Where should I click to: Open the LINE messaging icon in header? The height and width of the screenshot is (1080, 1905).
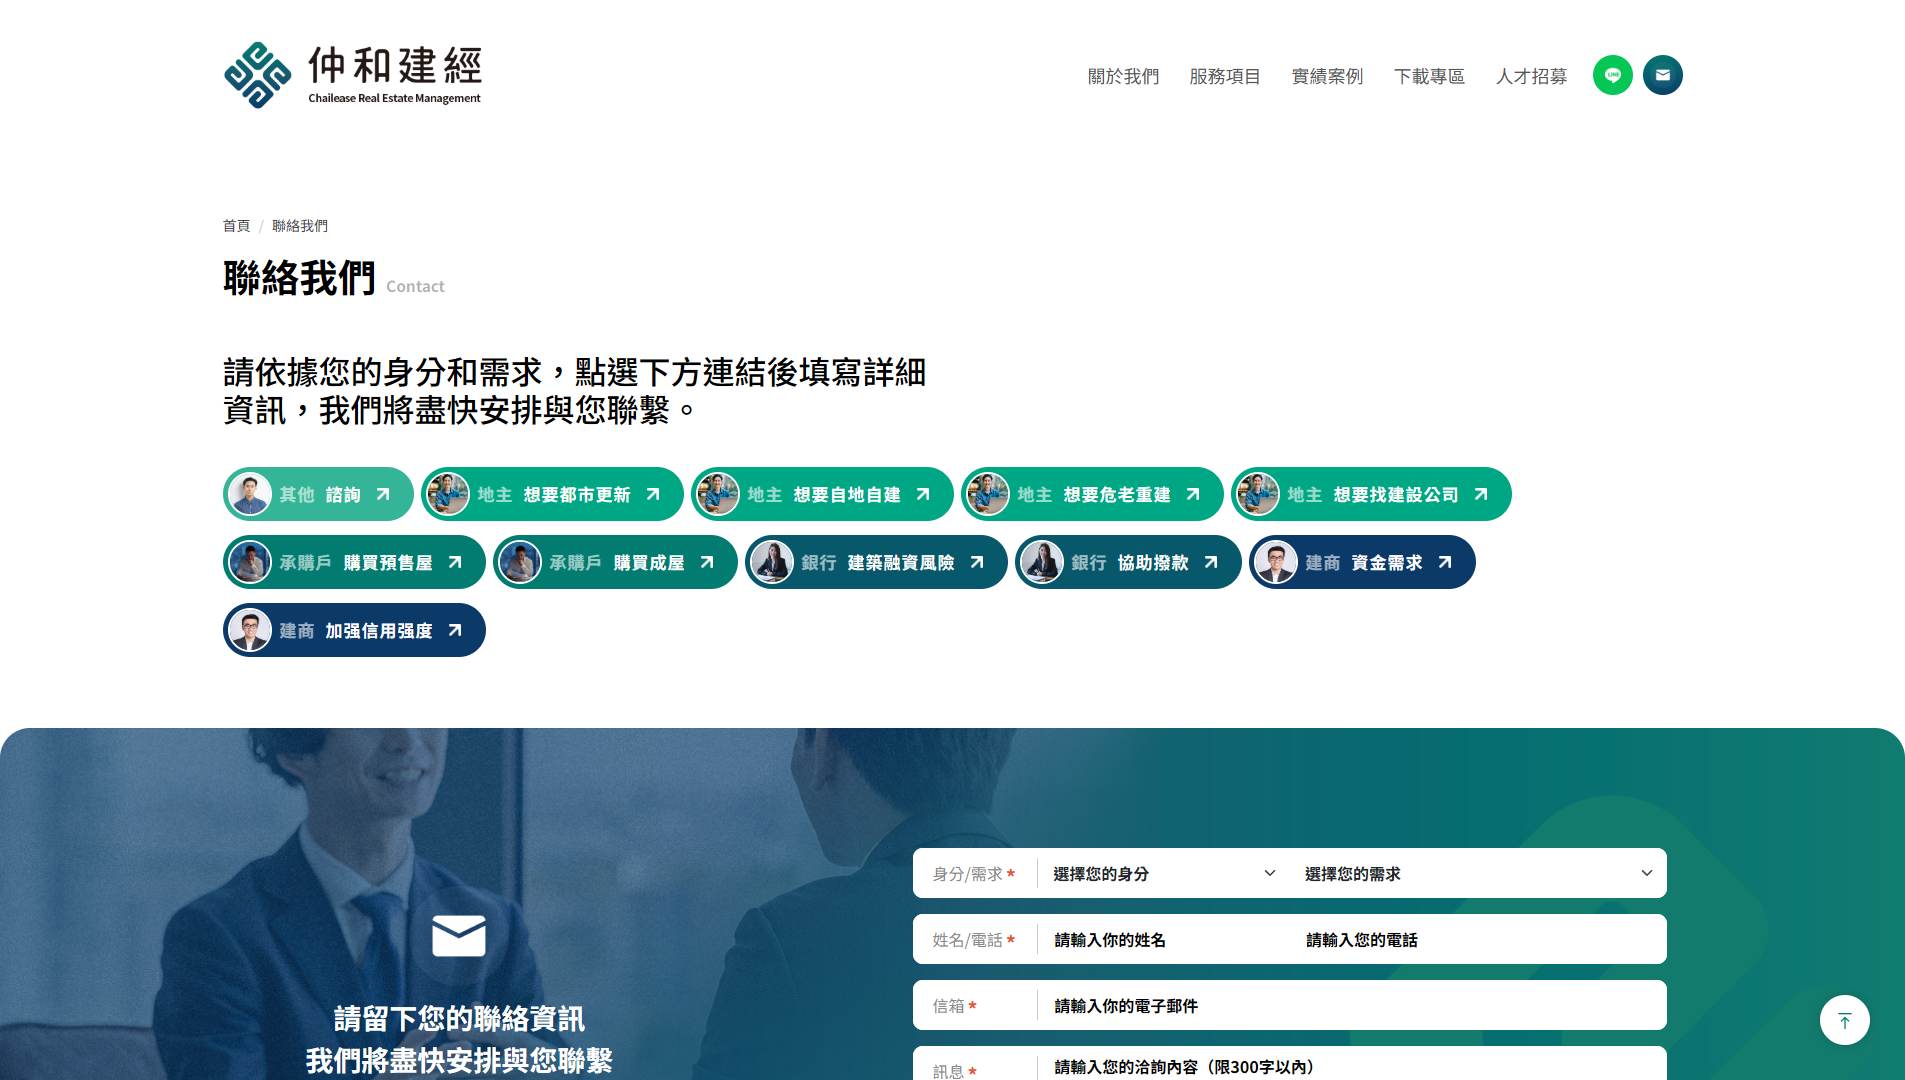1612,75
